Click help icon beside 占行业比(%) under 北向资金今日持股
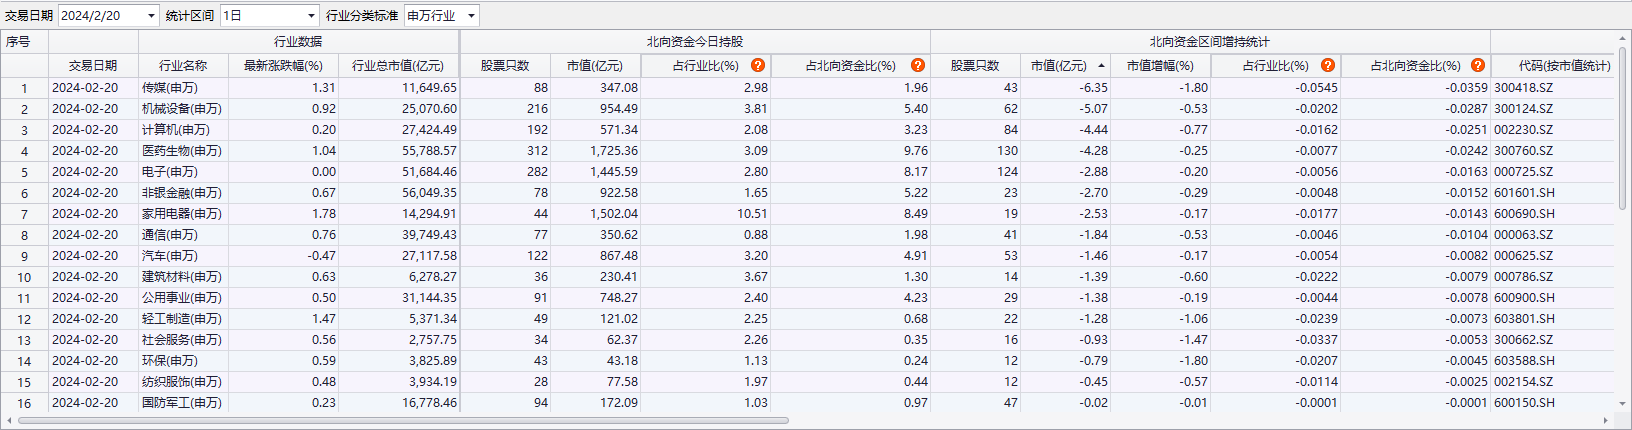1632x430 pixels. (x=758, y=65)
